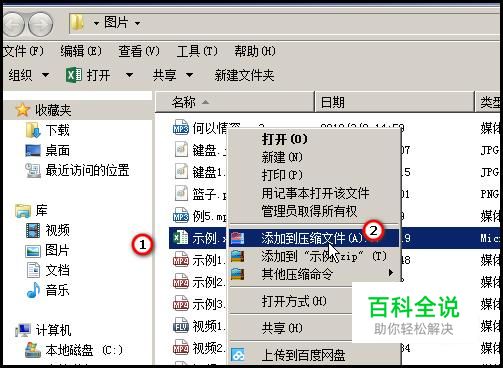
Task: Click the 库 library icon in sidebar
Action: [x=23, y=211]
